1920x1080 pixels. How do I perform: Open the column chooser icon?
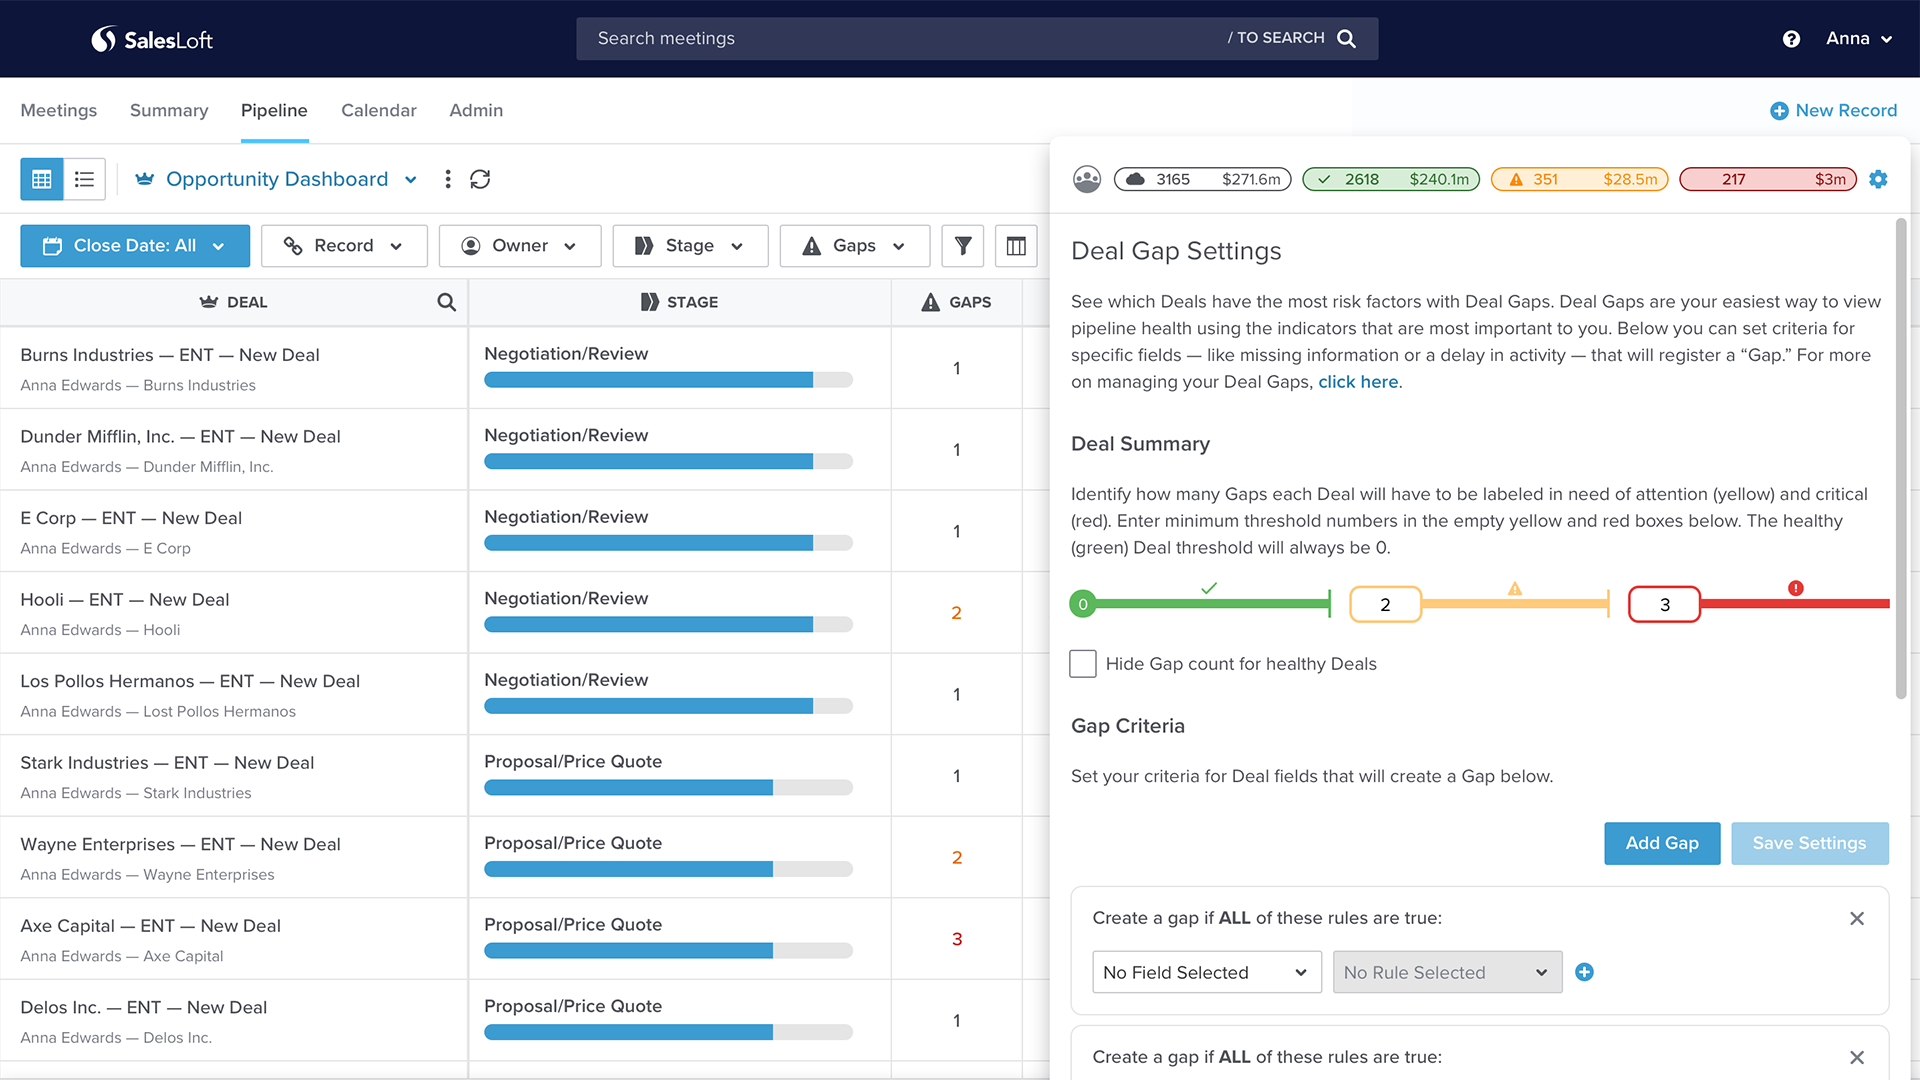1016,246
